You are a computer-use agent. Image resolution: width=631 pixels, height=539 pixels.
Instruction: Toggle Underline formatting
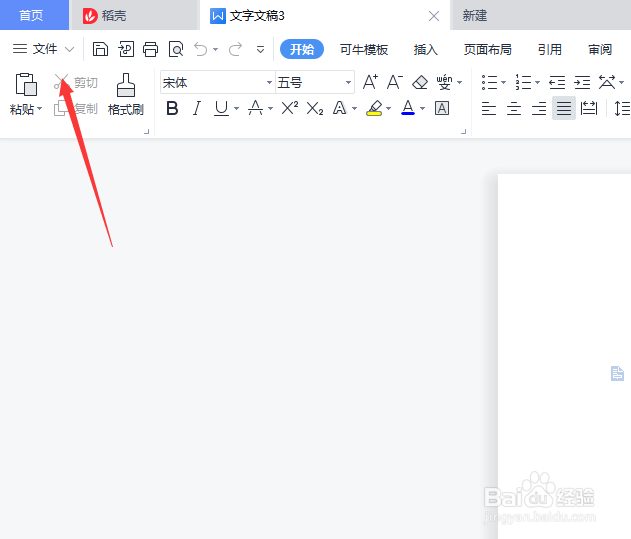(x=221, y=108)
